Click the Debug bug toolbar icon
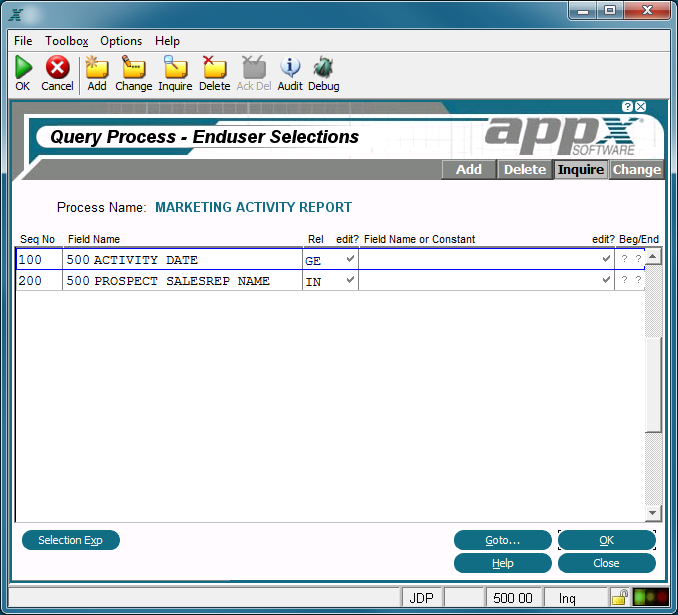The image size is (678, 615). coord(323,67)
